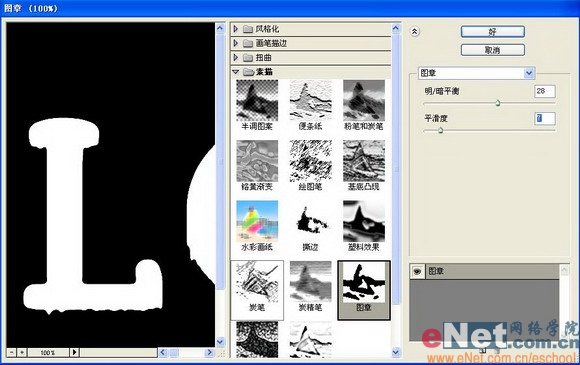
Task: Open the zoom level popup arrow
Action: [74, 352]
